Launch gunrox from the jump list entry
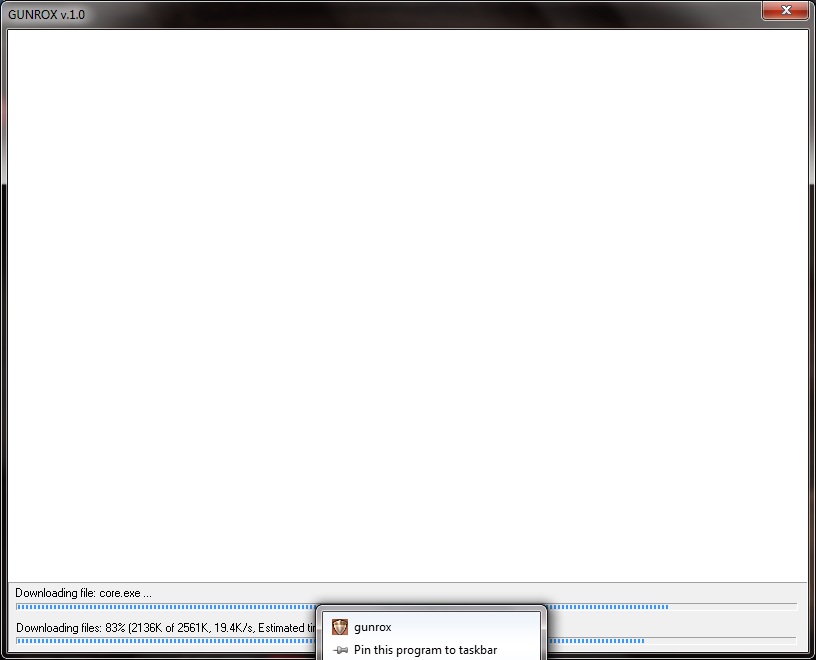 pos(373,627)
